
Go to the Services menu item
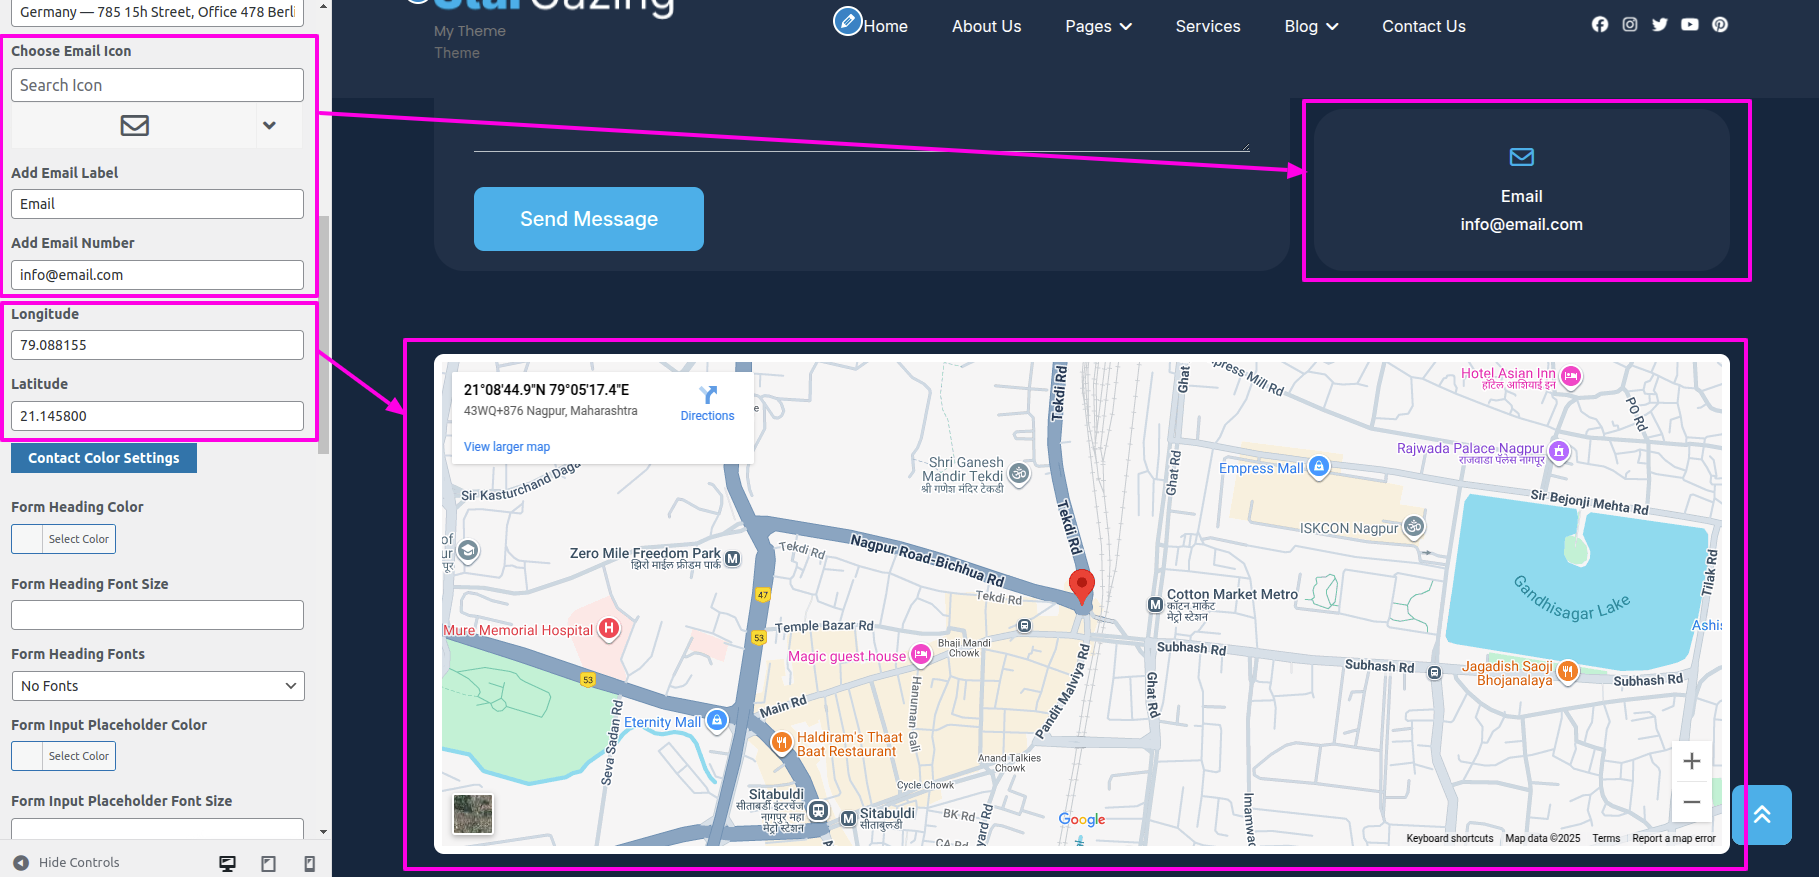point(1208,26)
